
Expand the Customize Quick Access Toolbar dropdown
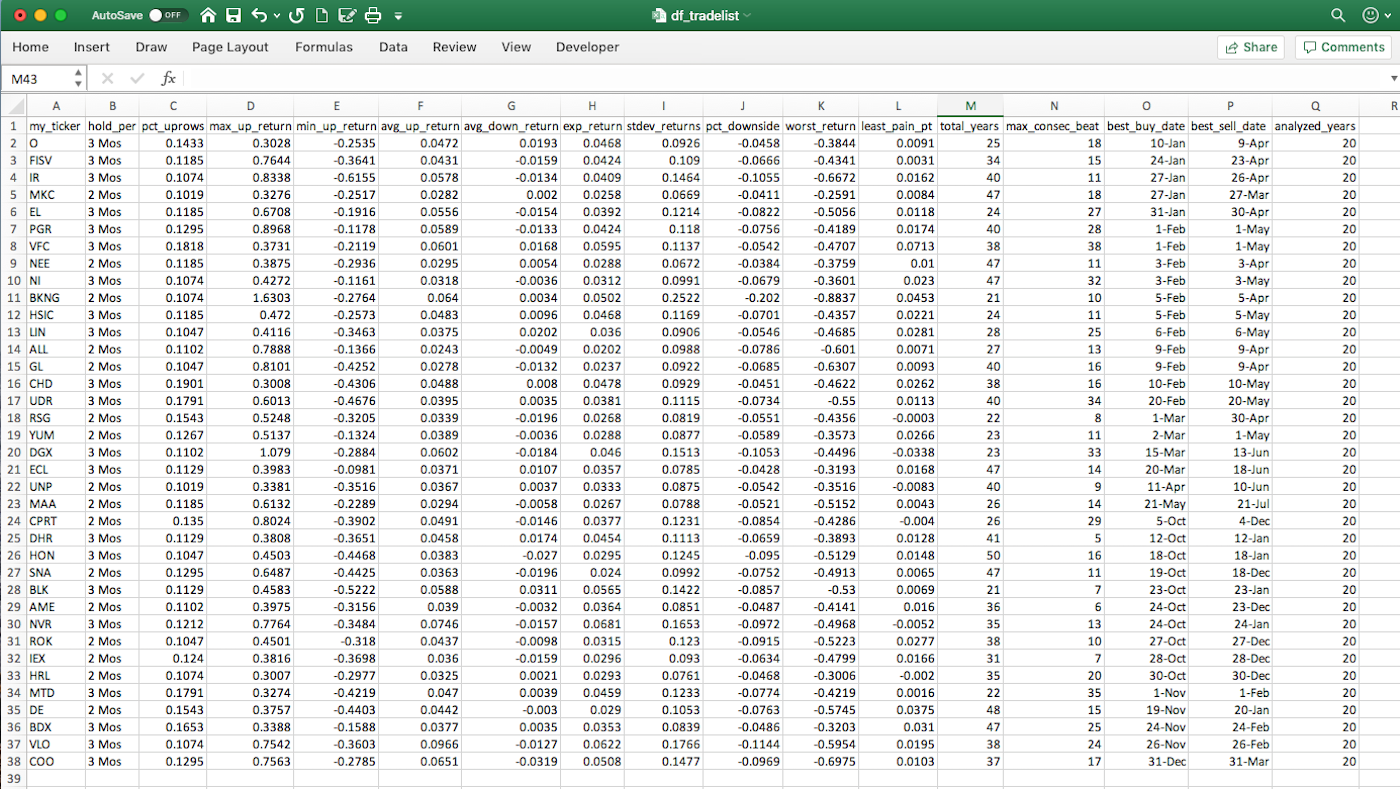point(399,17)
